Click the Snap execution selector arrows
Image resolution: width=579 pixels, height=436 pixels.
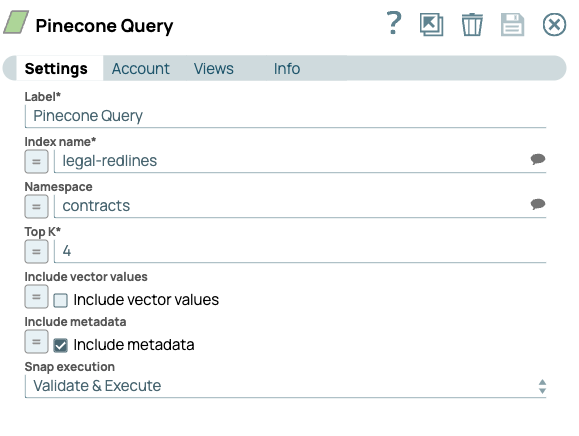coord(542,386)
